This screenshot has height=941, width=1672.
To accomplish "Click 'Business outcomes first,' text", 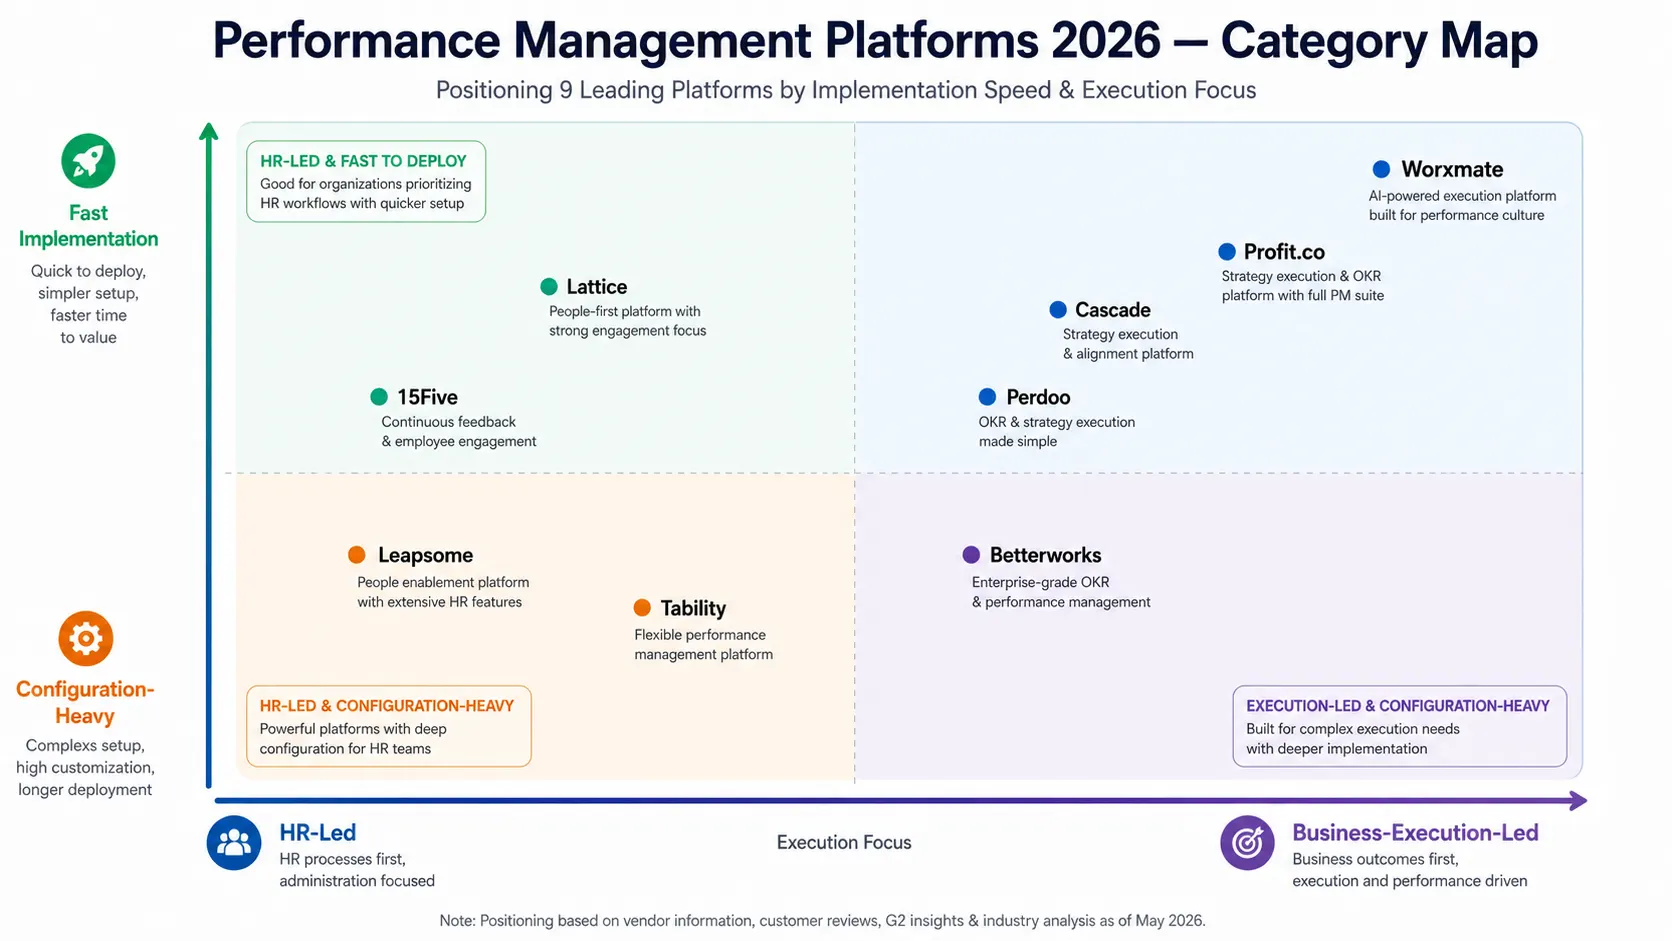I will (x=1375, y=859).
